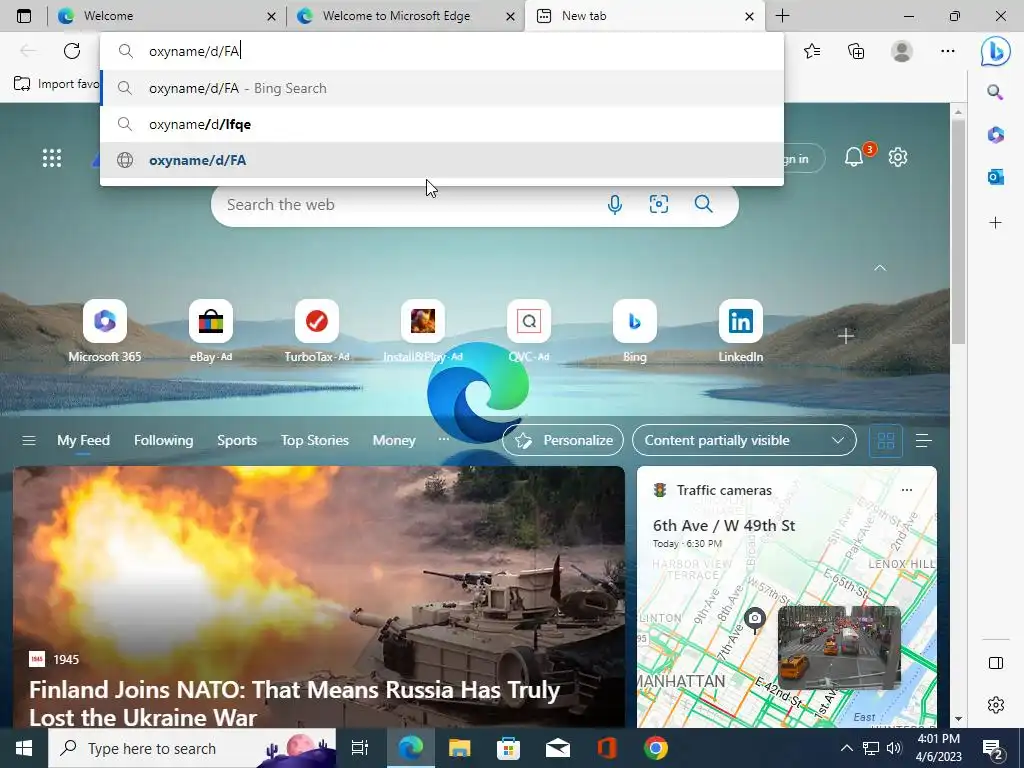Add a new quick link site
The width and height of the screenshot is (1024, 768).
coord(846,336)
